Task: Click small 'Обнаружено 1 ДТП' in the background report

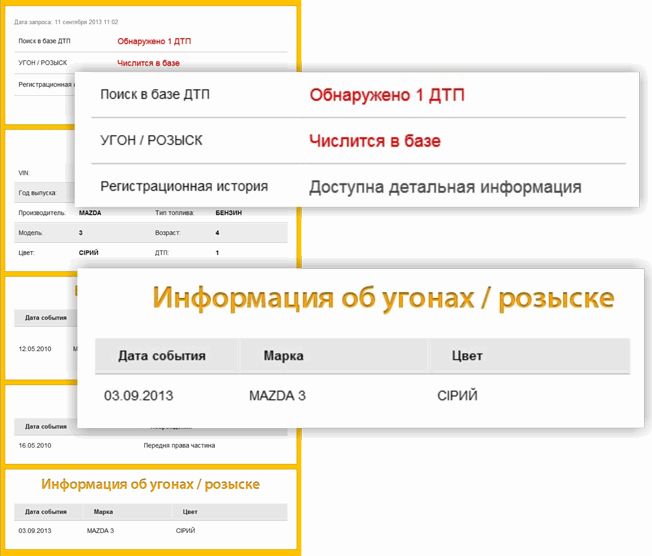Action: click(x=154, y=41)
